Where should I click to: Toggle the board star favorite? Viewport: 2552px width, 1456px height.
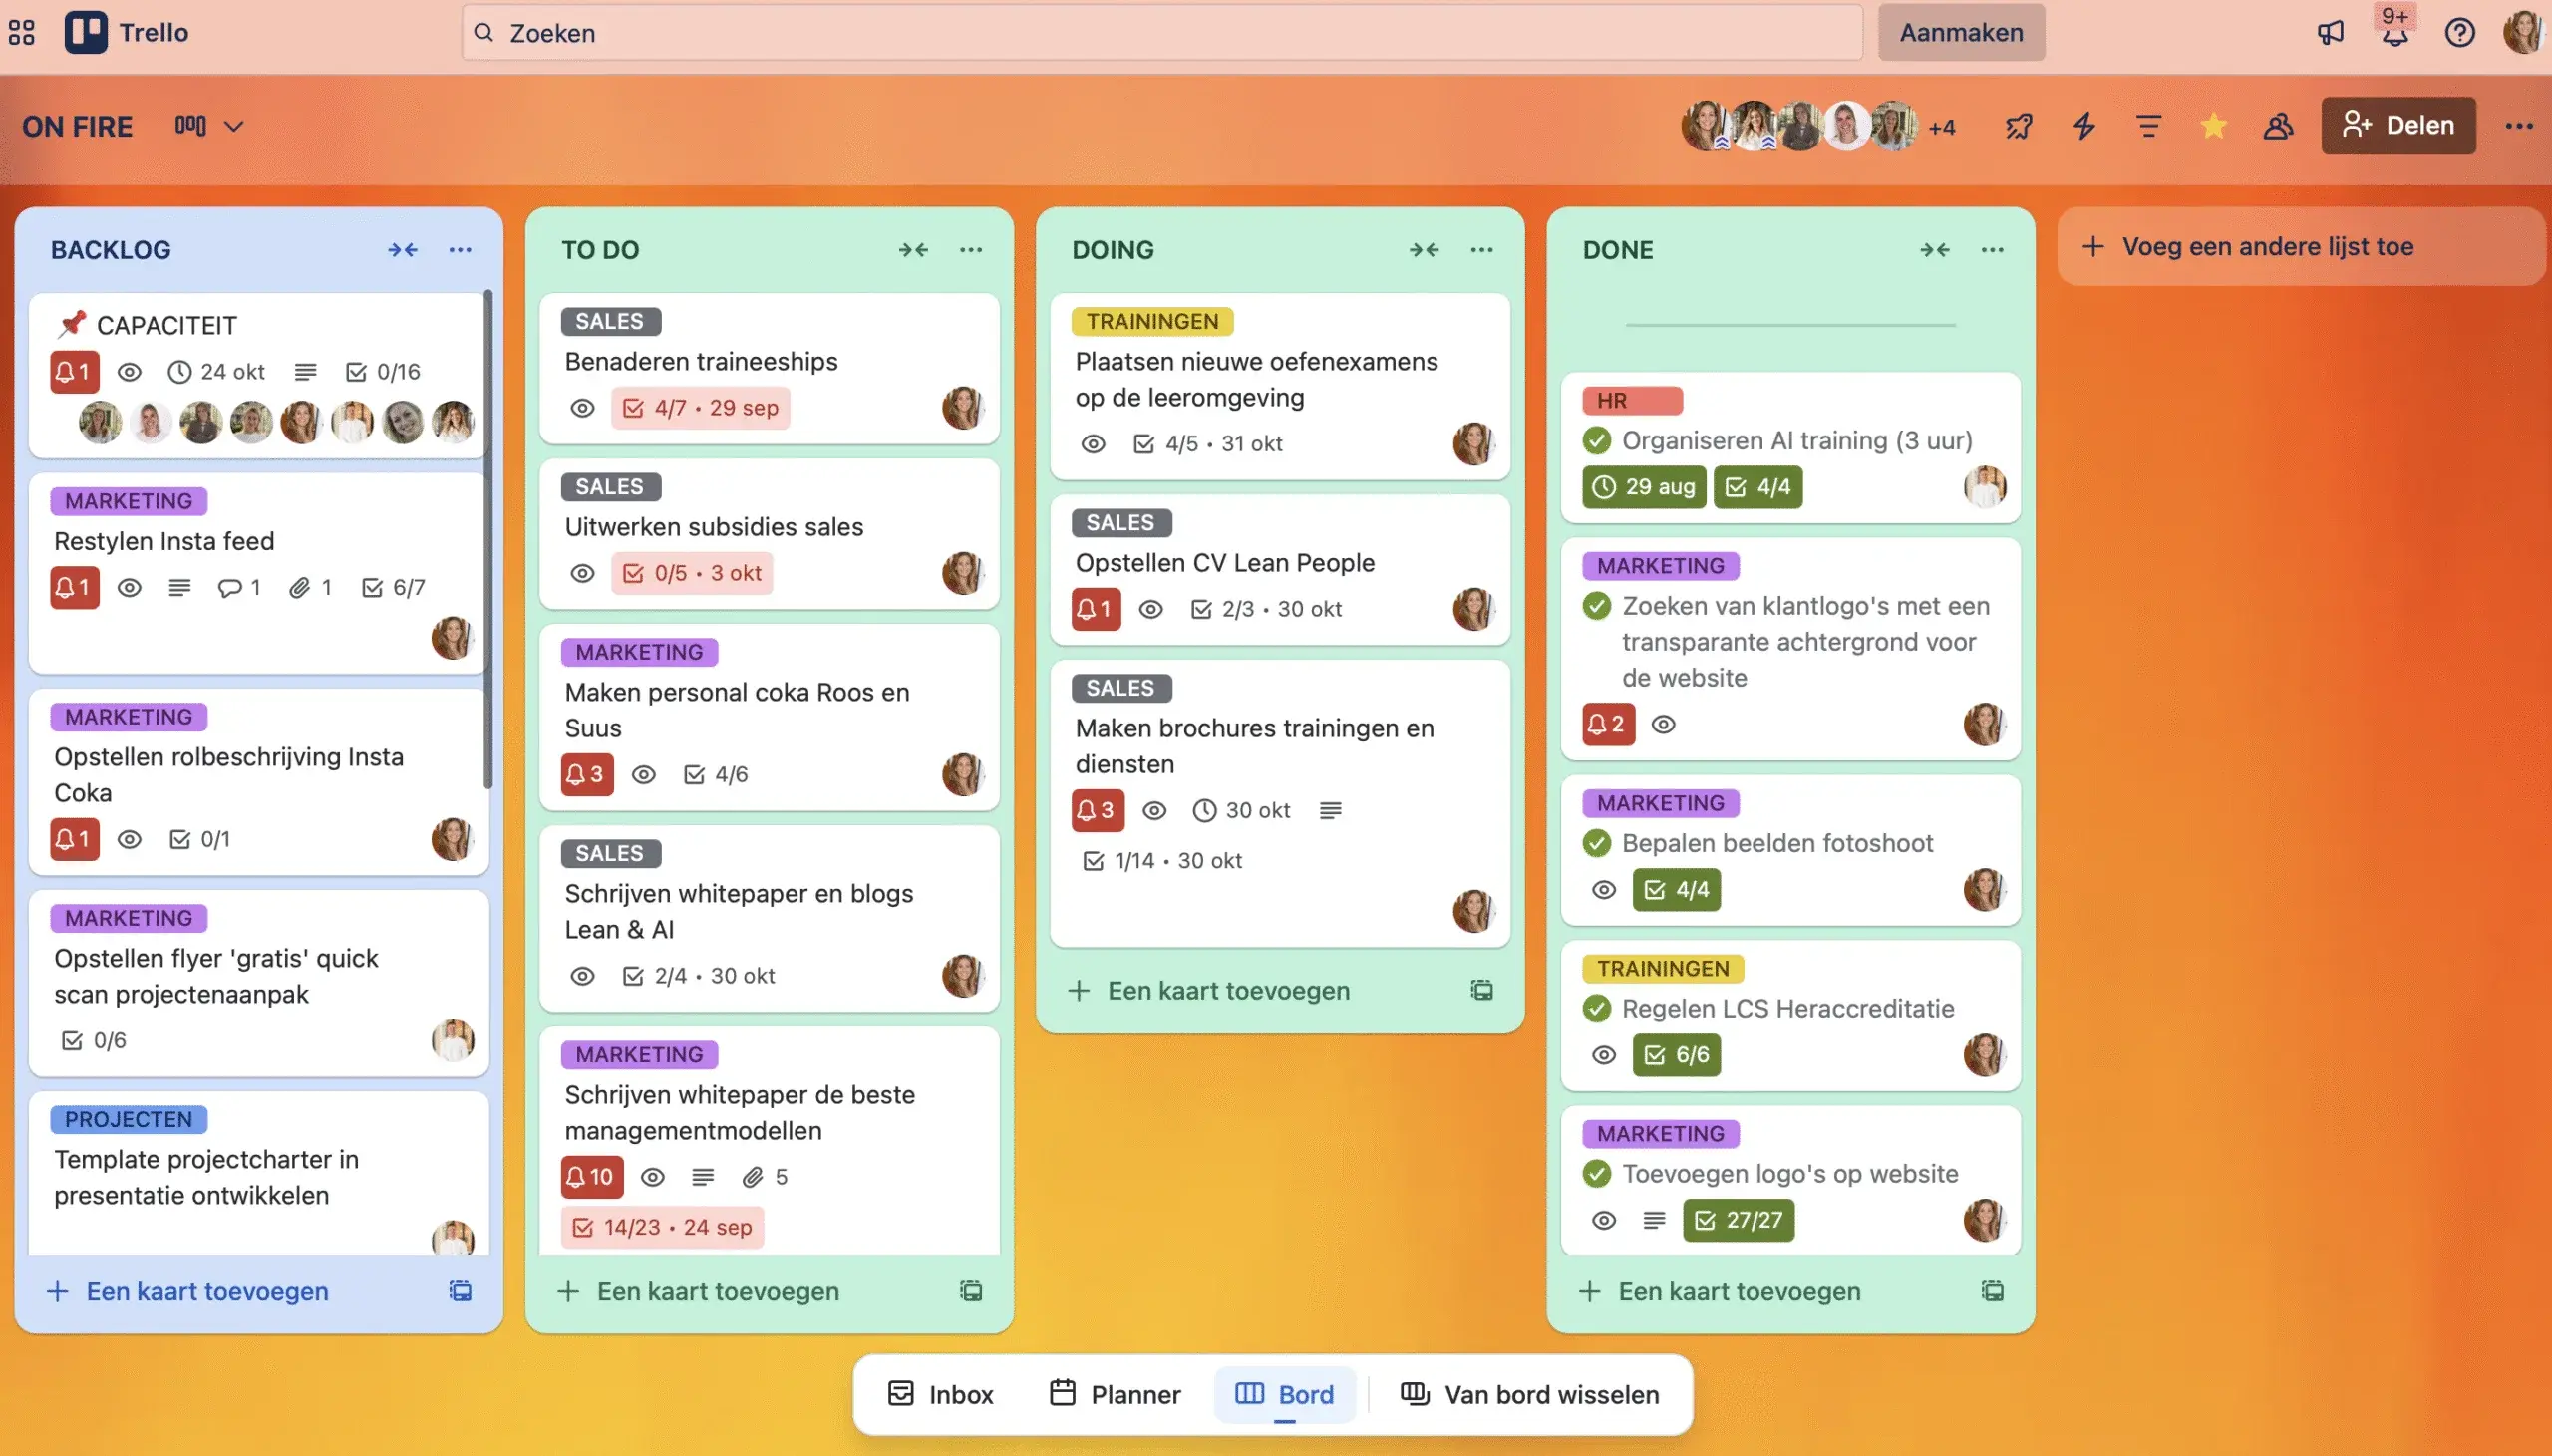pos(2213,126)
